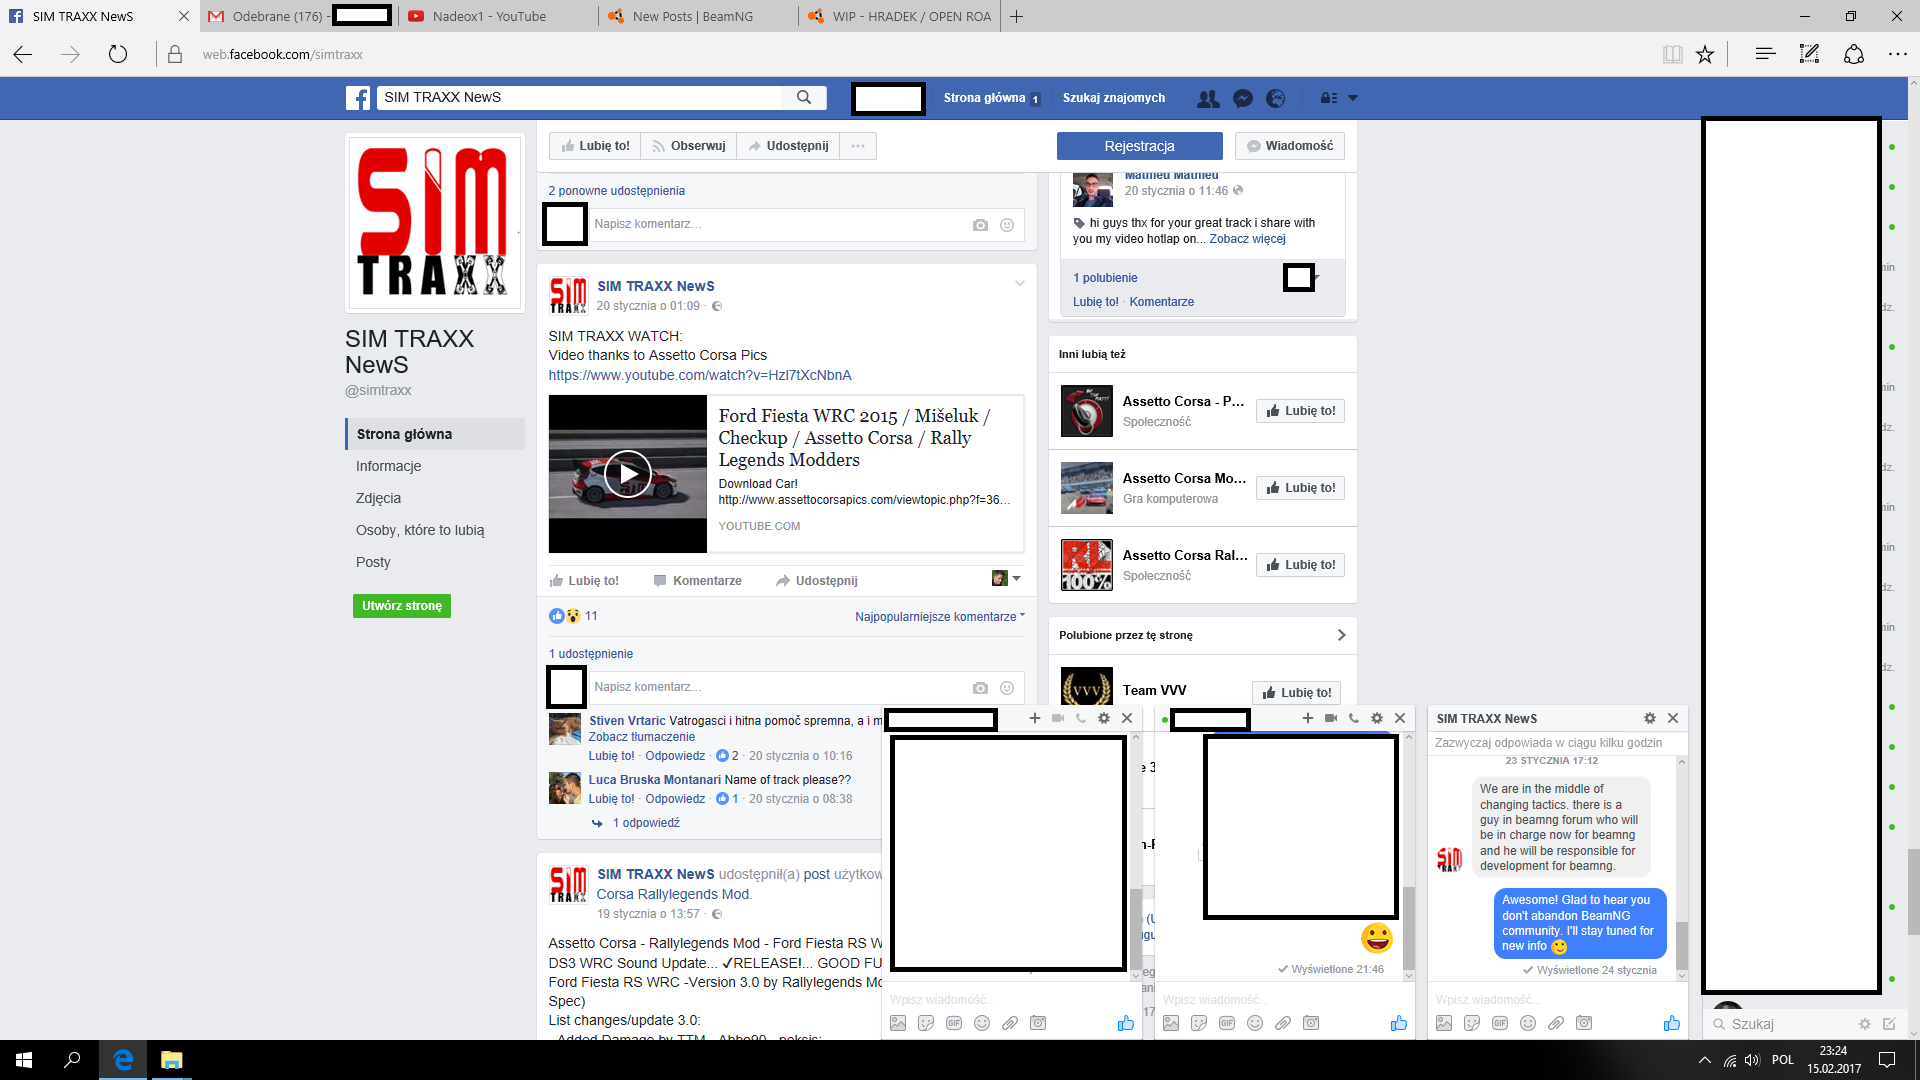Insert emoji in the Ford Fiesta post comment box
This screenshot has height=1080, width=1920.
[1007, 688]
